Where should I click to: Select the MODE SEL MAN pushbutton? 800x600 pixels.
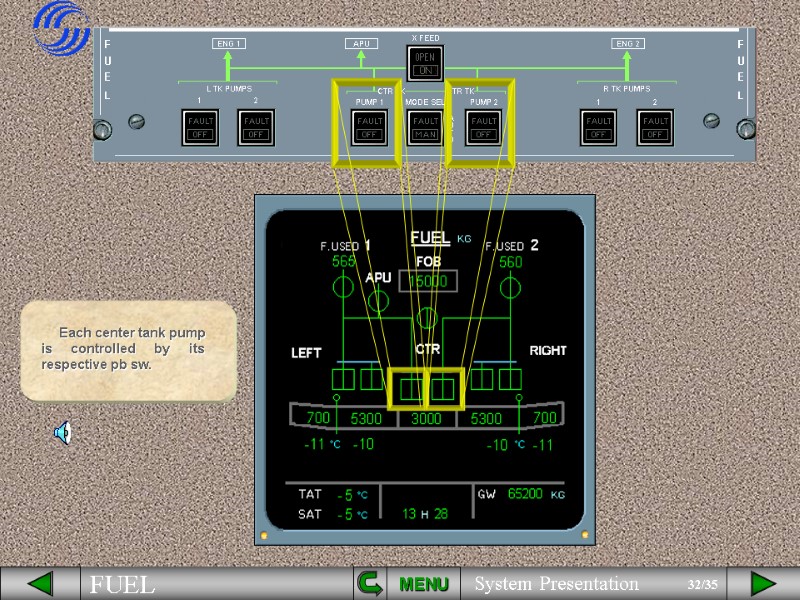pyautogui.click(x=424, y=128)
